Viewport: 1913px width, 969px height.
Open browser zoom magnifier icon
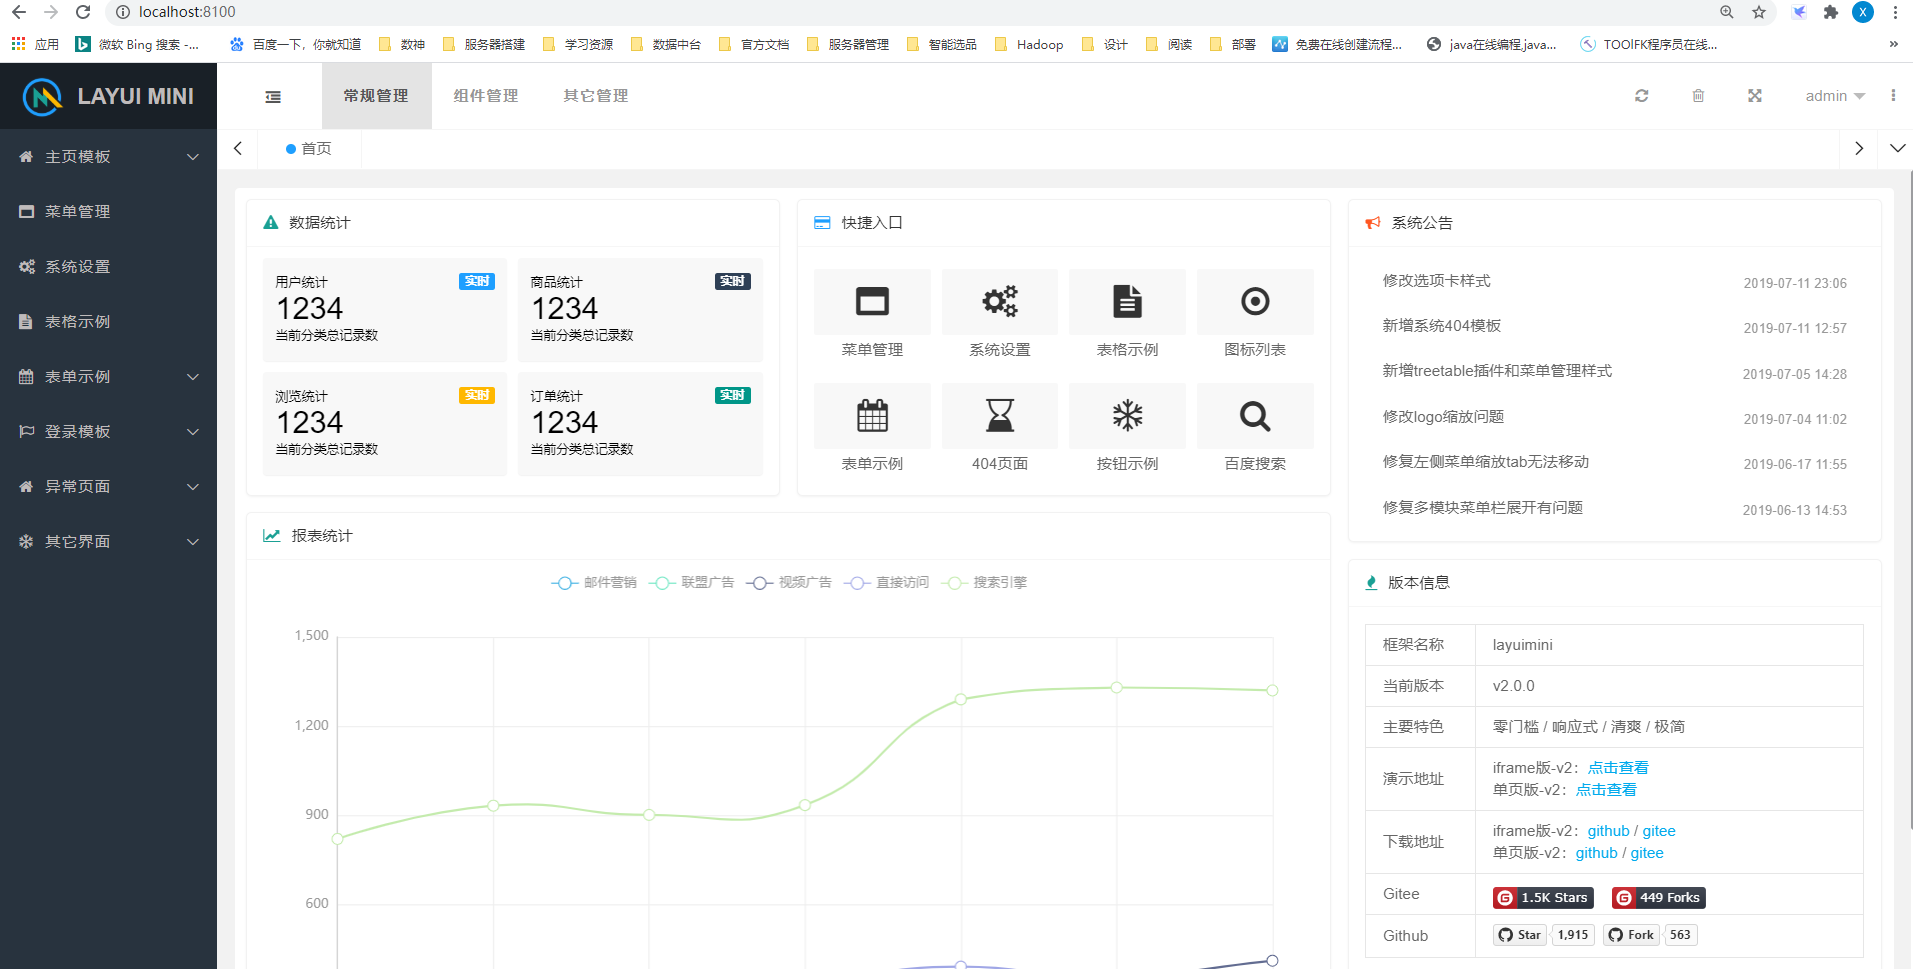(1727, 12)
